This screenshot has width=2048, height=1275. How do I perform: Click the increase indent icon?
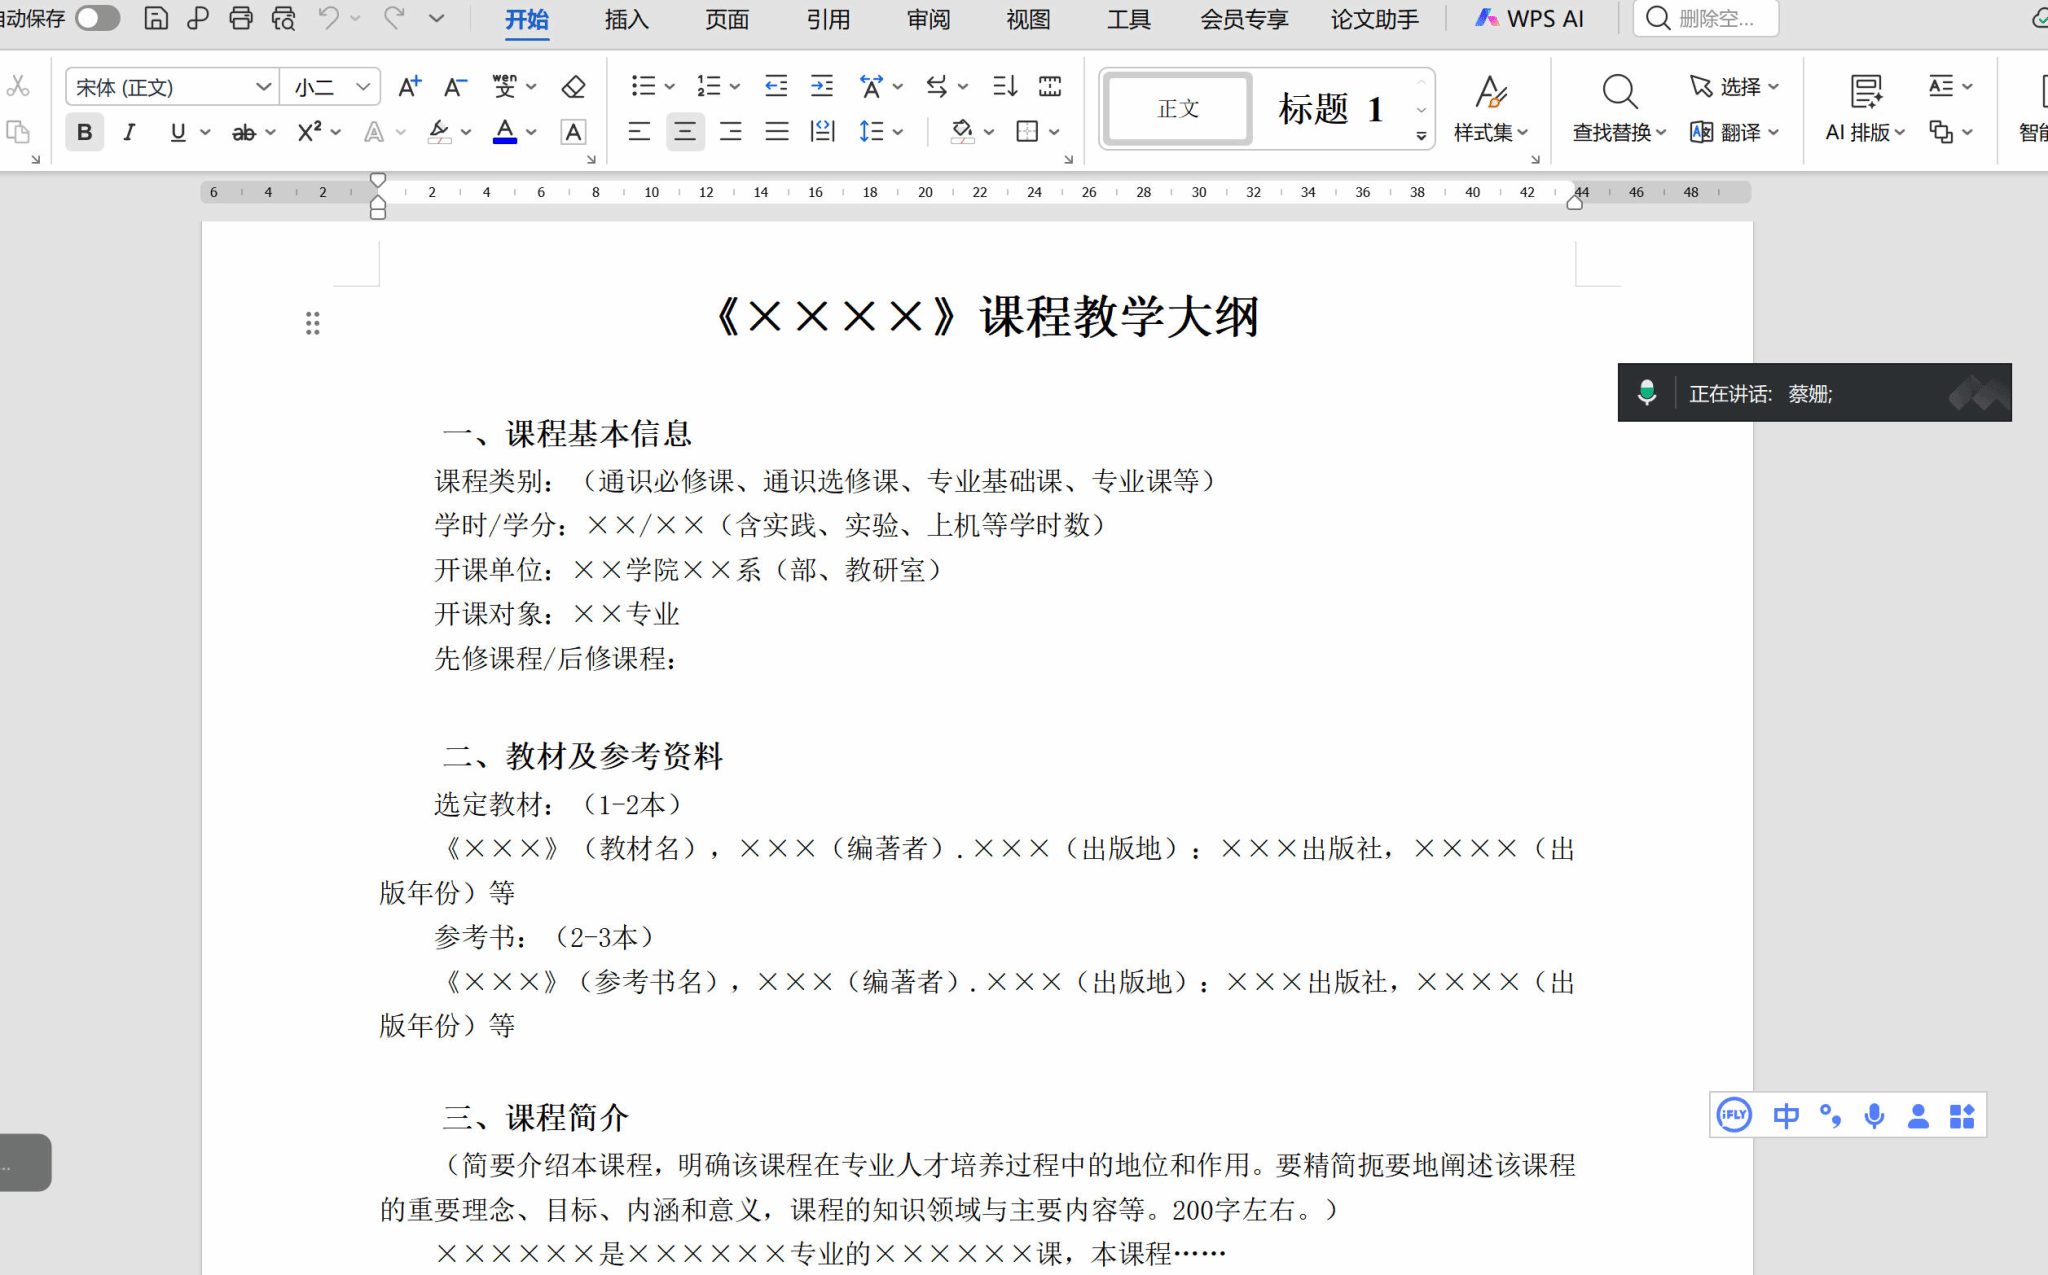(822, 87)
